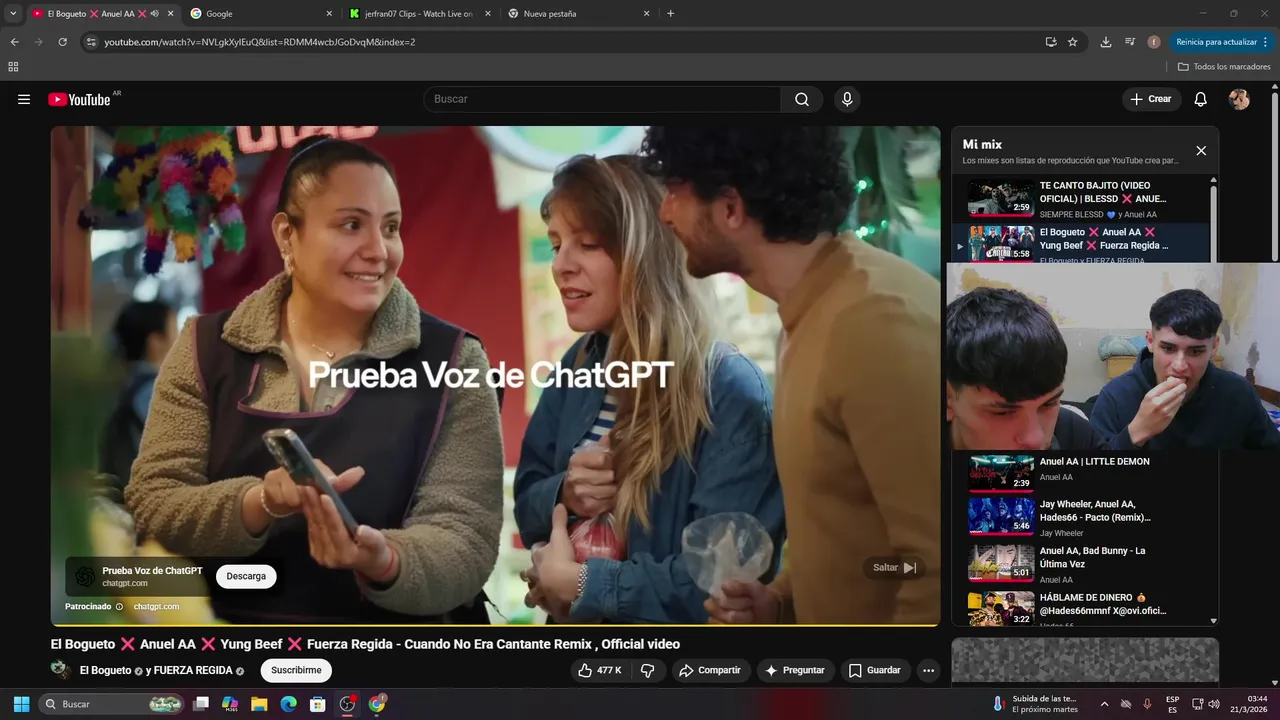Open El Bogueto channel avatar

pyautogui.click(x=61, y=670)
